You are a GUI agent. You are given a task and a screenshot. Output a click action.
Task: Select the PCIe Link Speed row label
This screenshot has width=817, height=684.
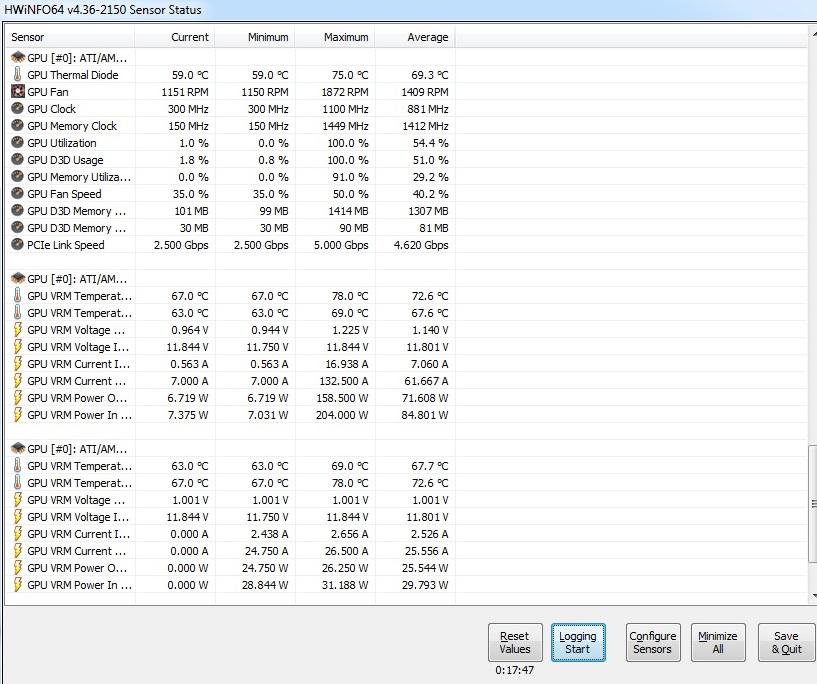(x=66, y=245)
